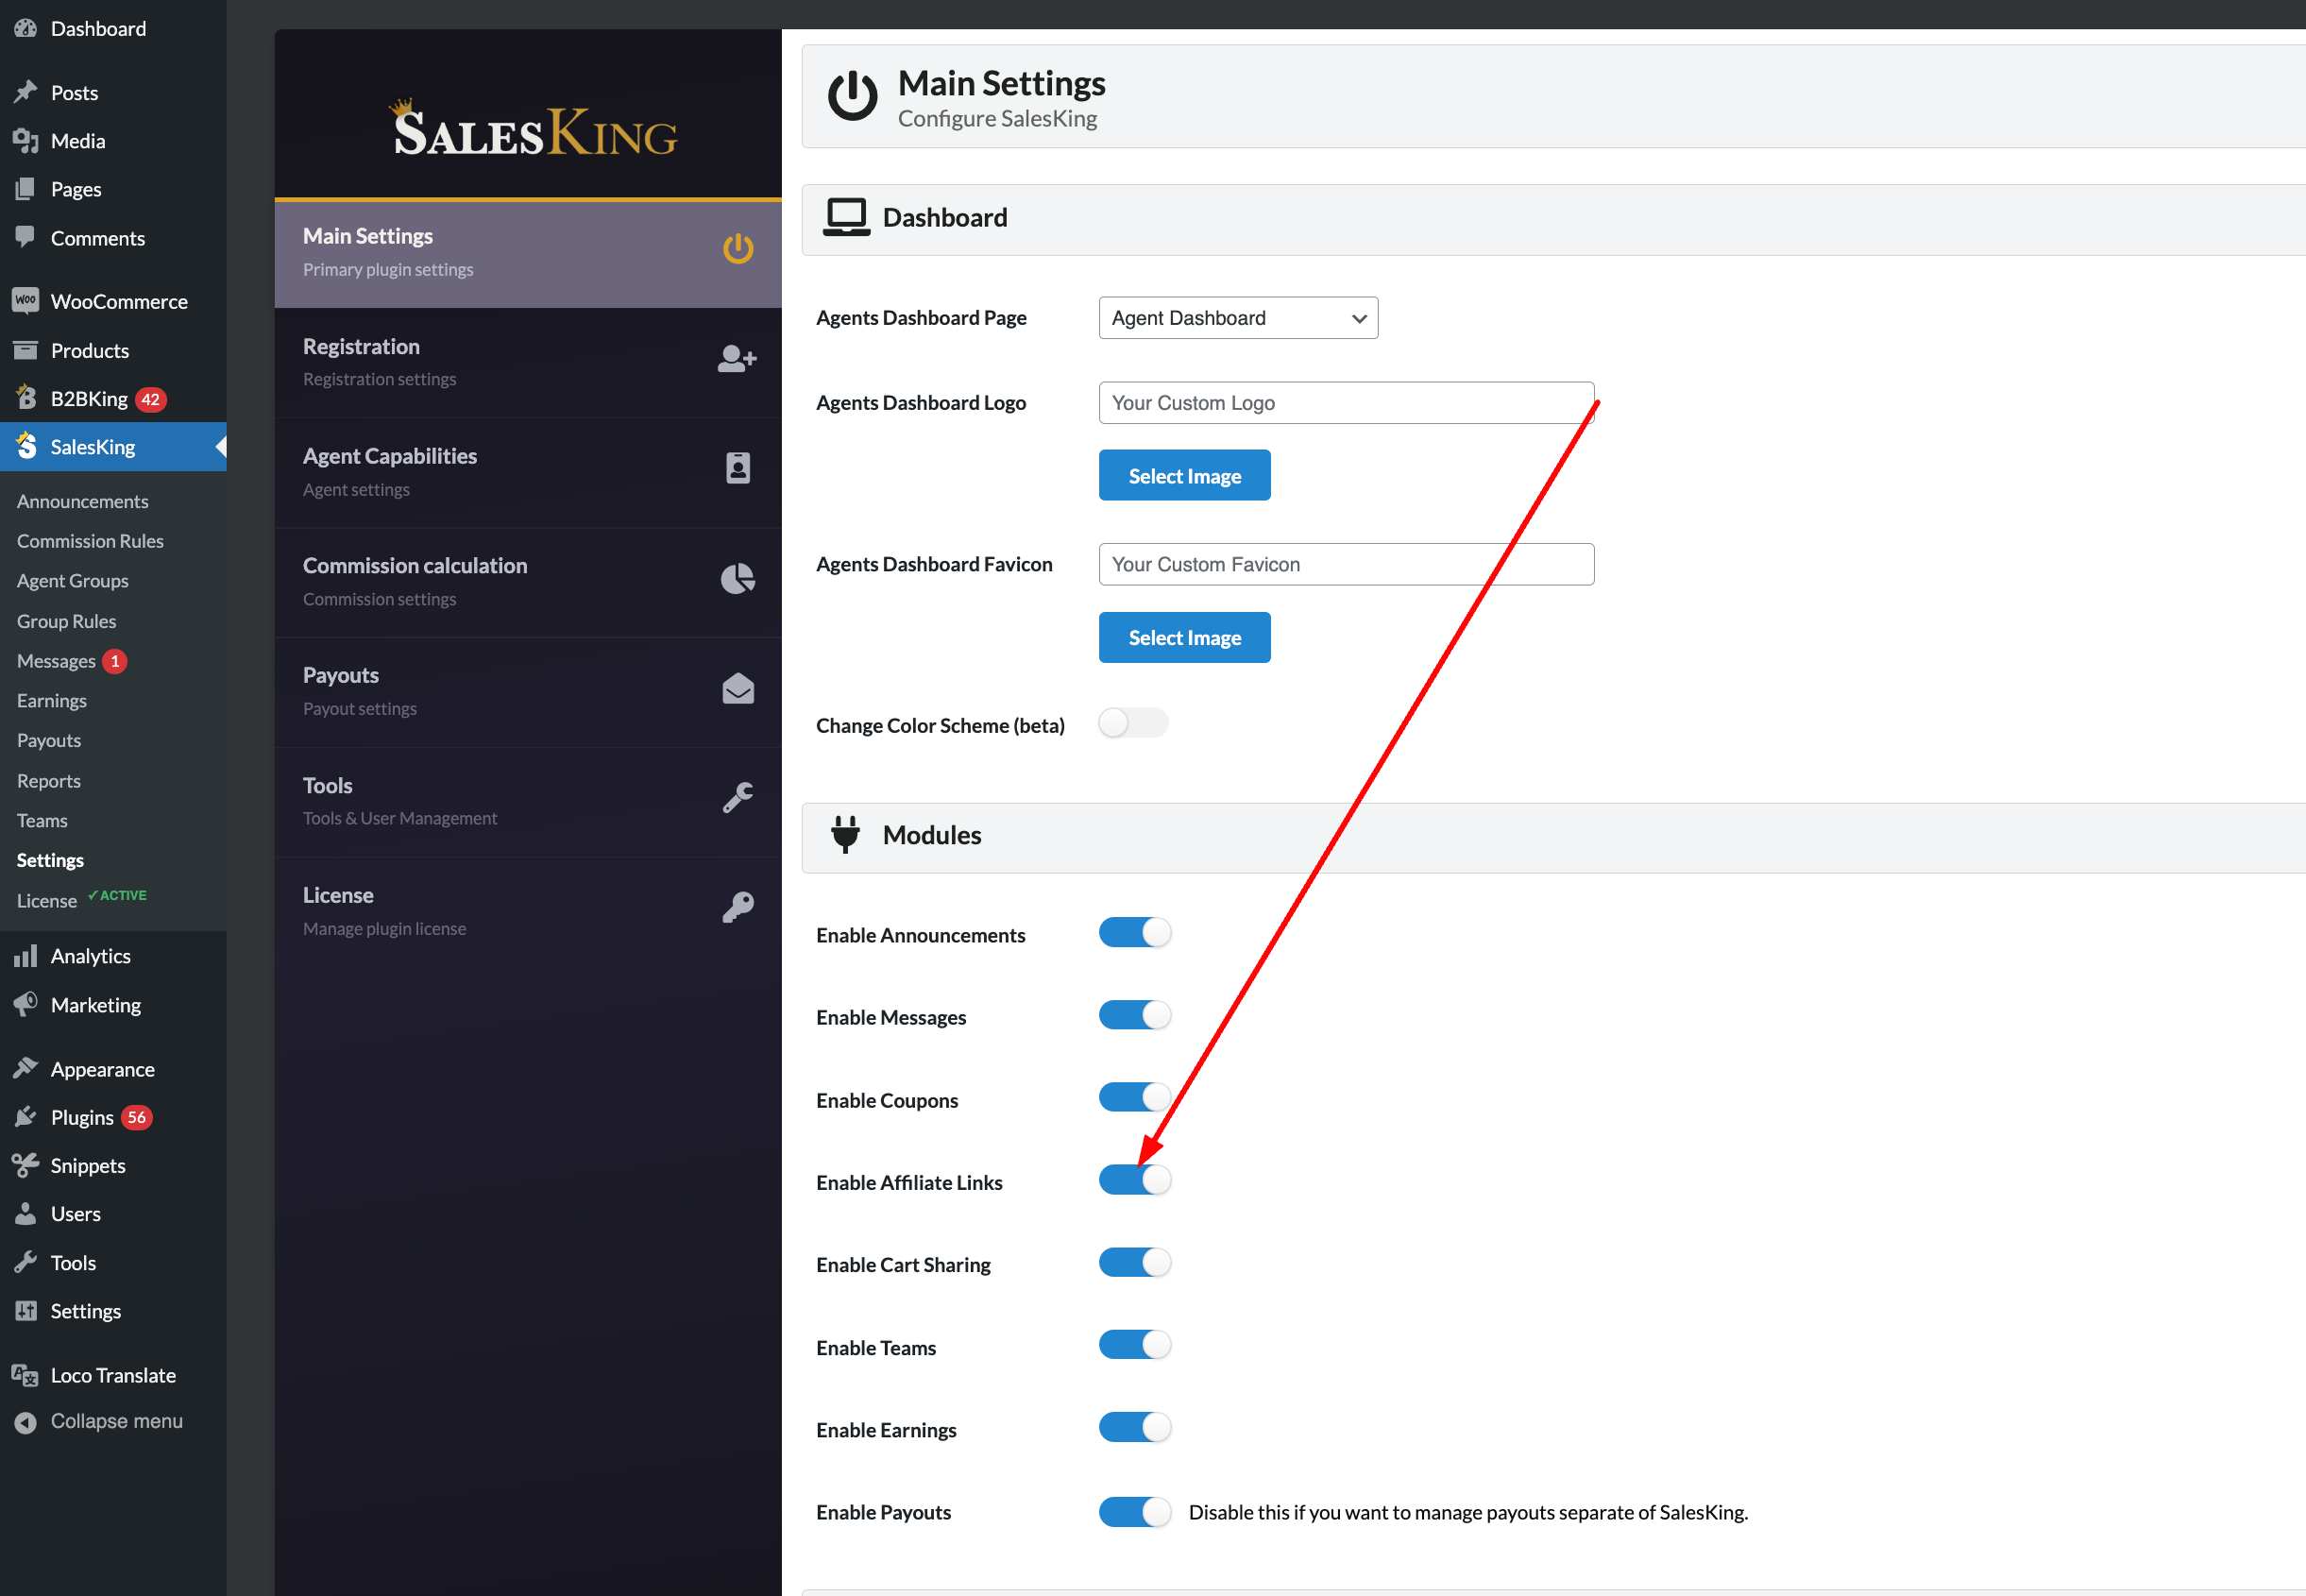The width and height of the screenshot is (2306, 1596).
Task: Click the Your Custom Logo input field
Action: [1346, 403]
